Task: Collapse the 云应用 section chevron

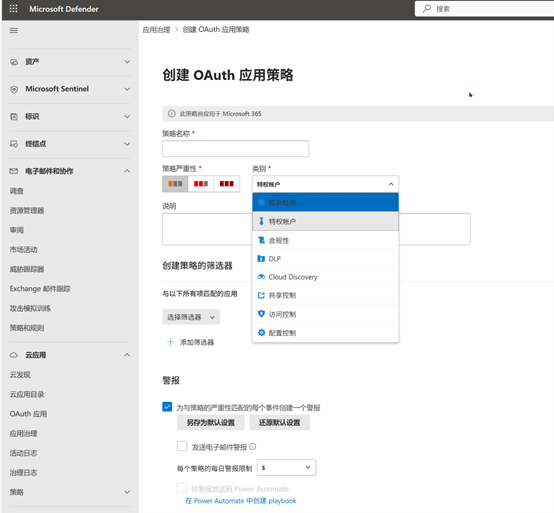Action: click(x=127, y=355)
